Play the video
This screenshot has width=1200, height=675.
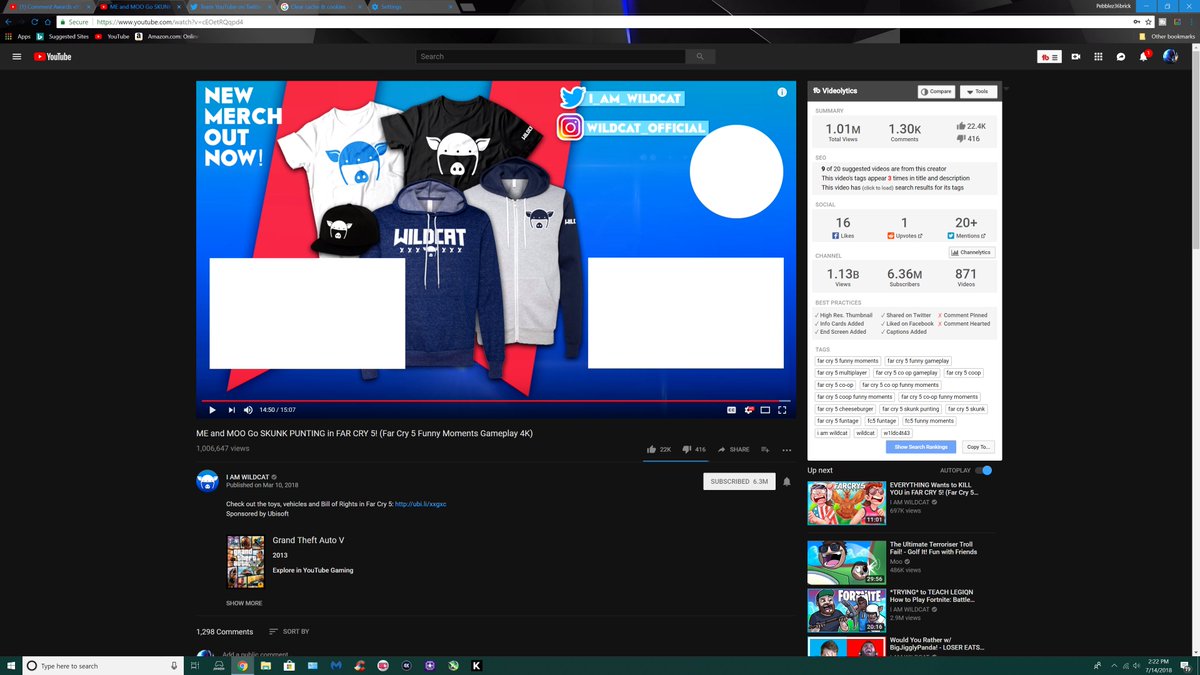tap(212, 409)
